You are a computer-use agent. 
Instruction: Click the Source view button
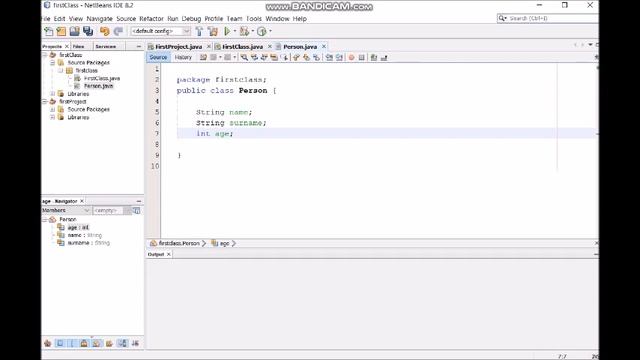158,58
